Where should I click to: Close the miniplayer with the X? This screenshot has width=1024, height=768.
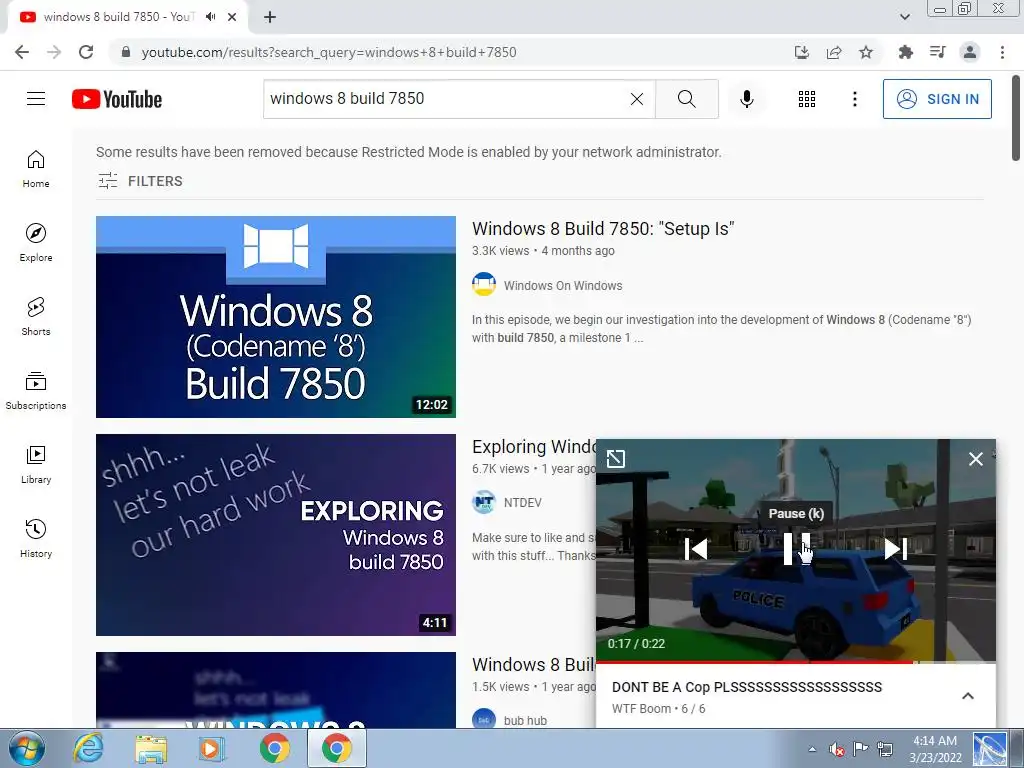tap(976, 459)
